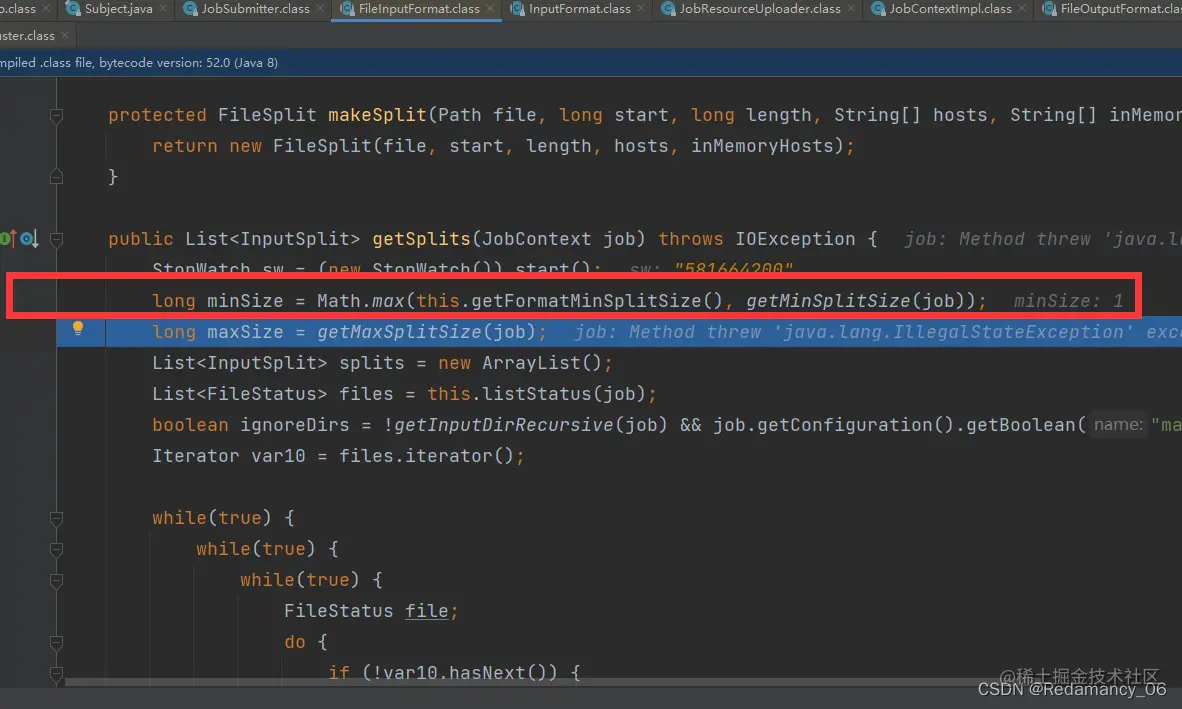Click the inline hint 'minSize: 1'

click(x=1068, y=301)
